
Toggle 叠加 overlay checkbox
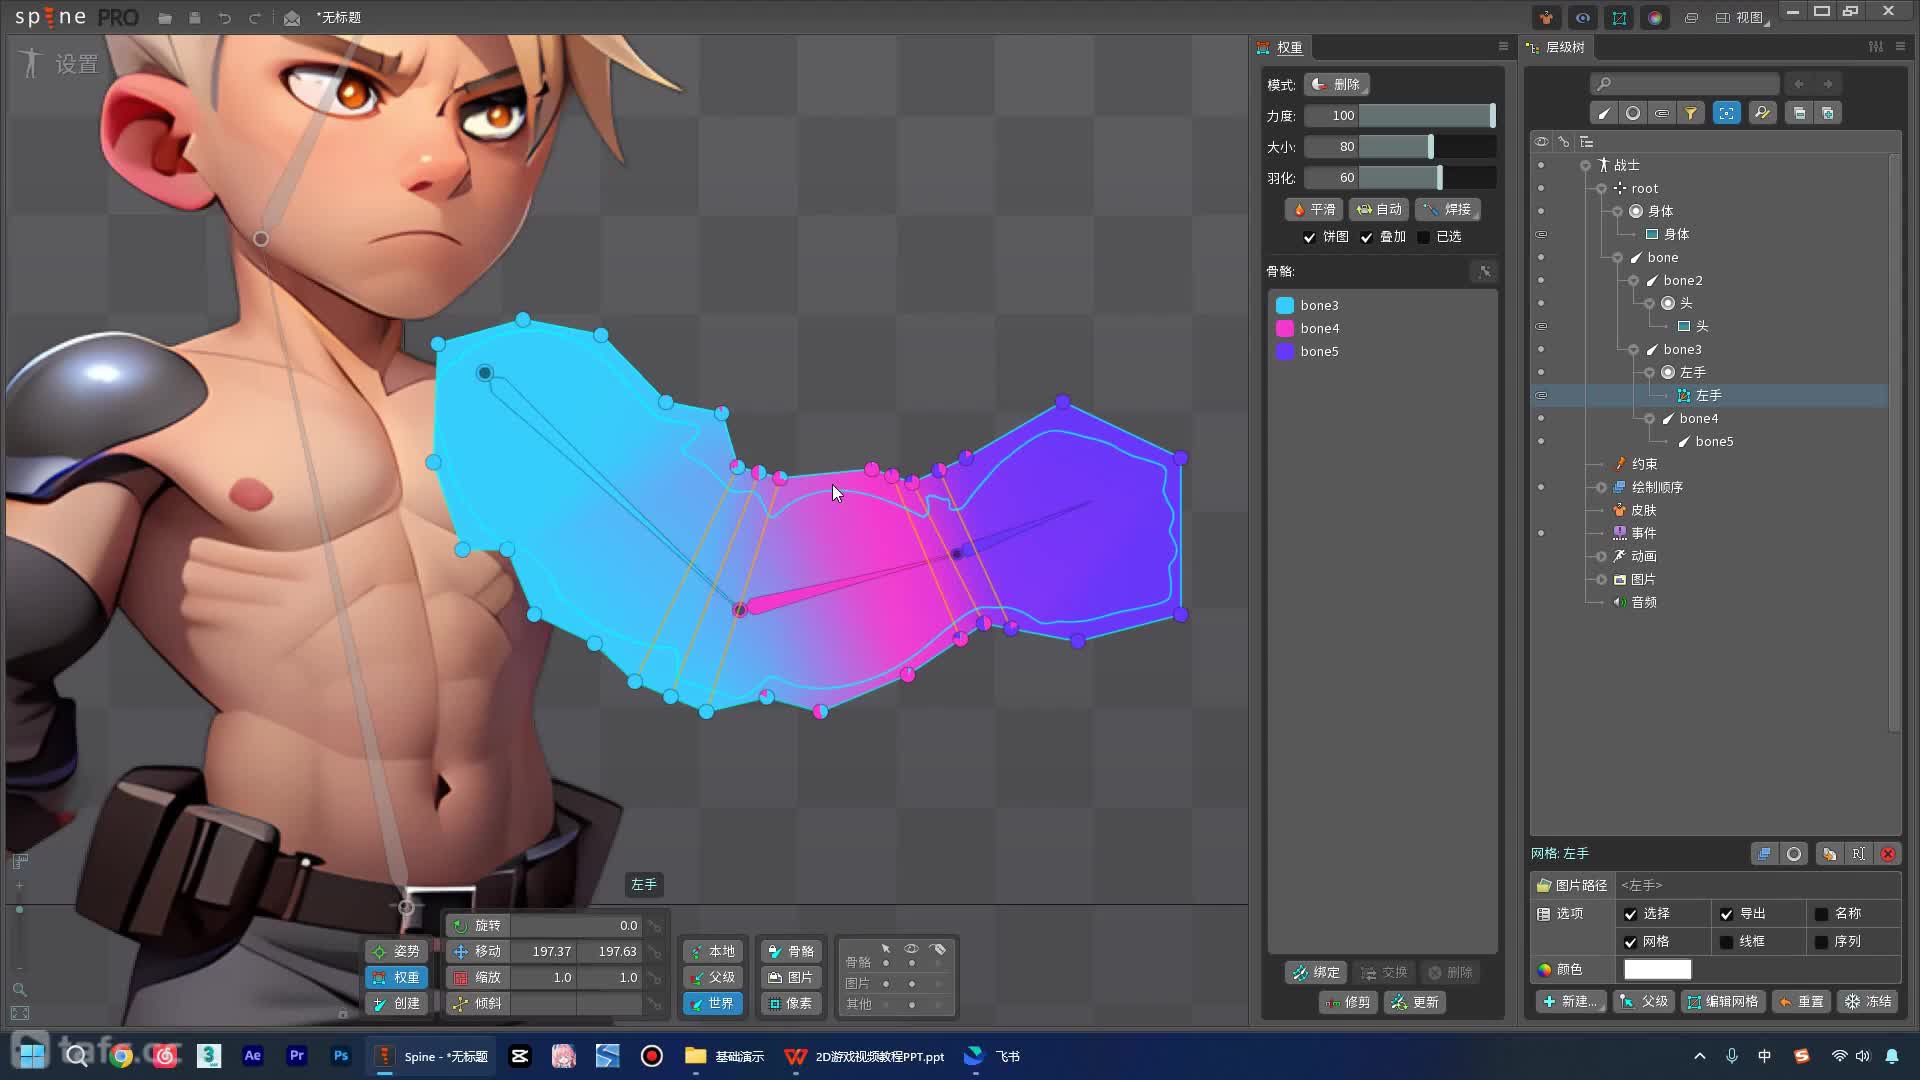pyautogui.click(x=1366, y=237)
